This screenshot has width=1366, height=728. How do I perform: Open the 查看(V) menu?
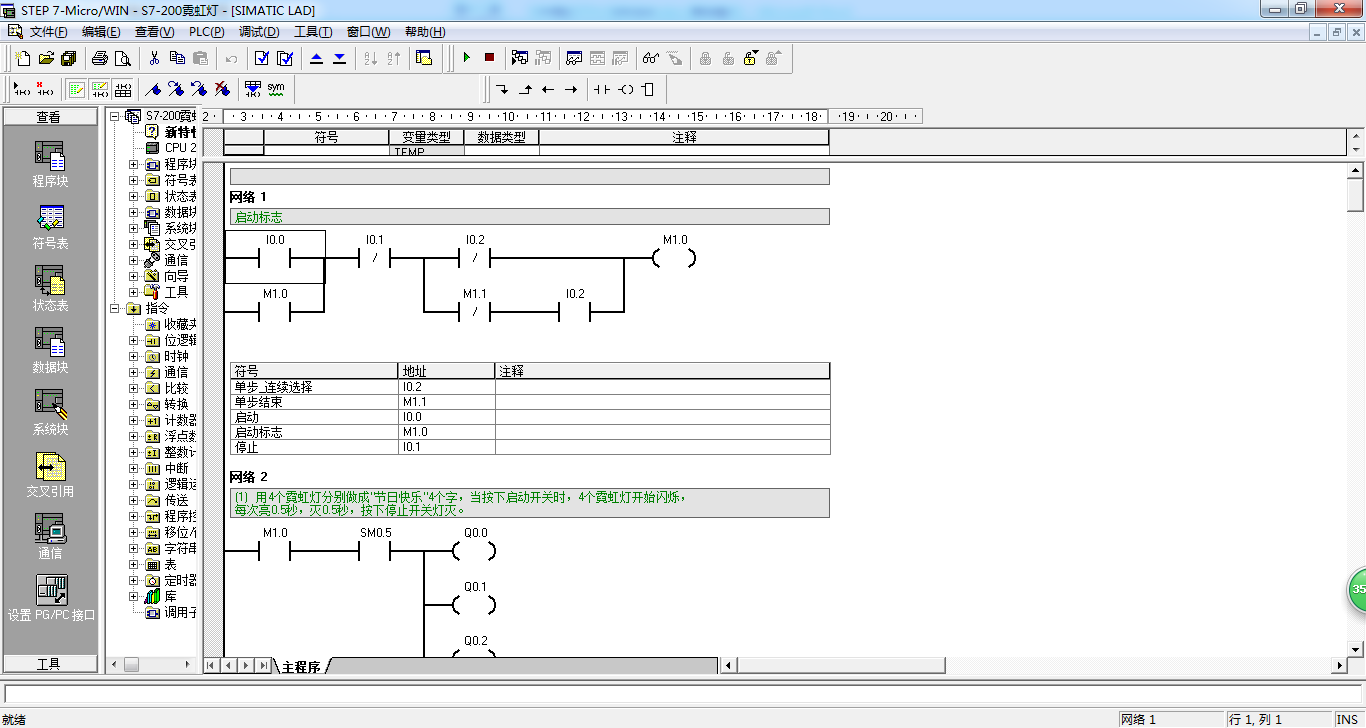pyautogui.click(x=154, y=32)
